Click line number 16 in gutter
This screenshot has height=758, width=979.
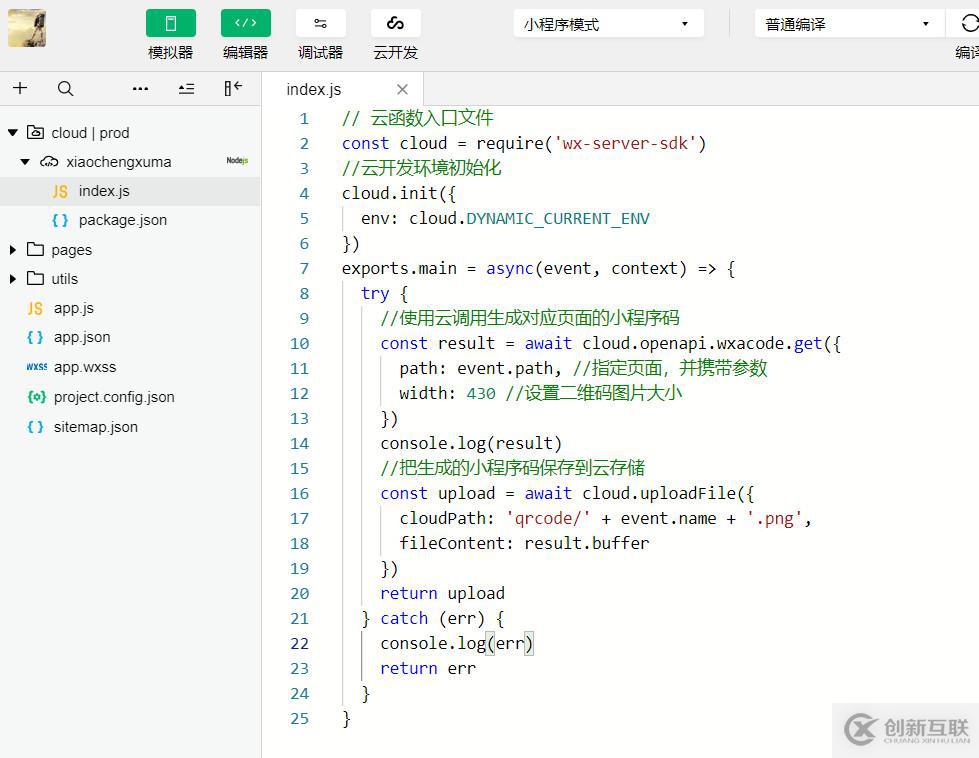(x=299, y=493)
